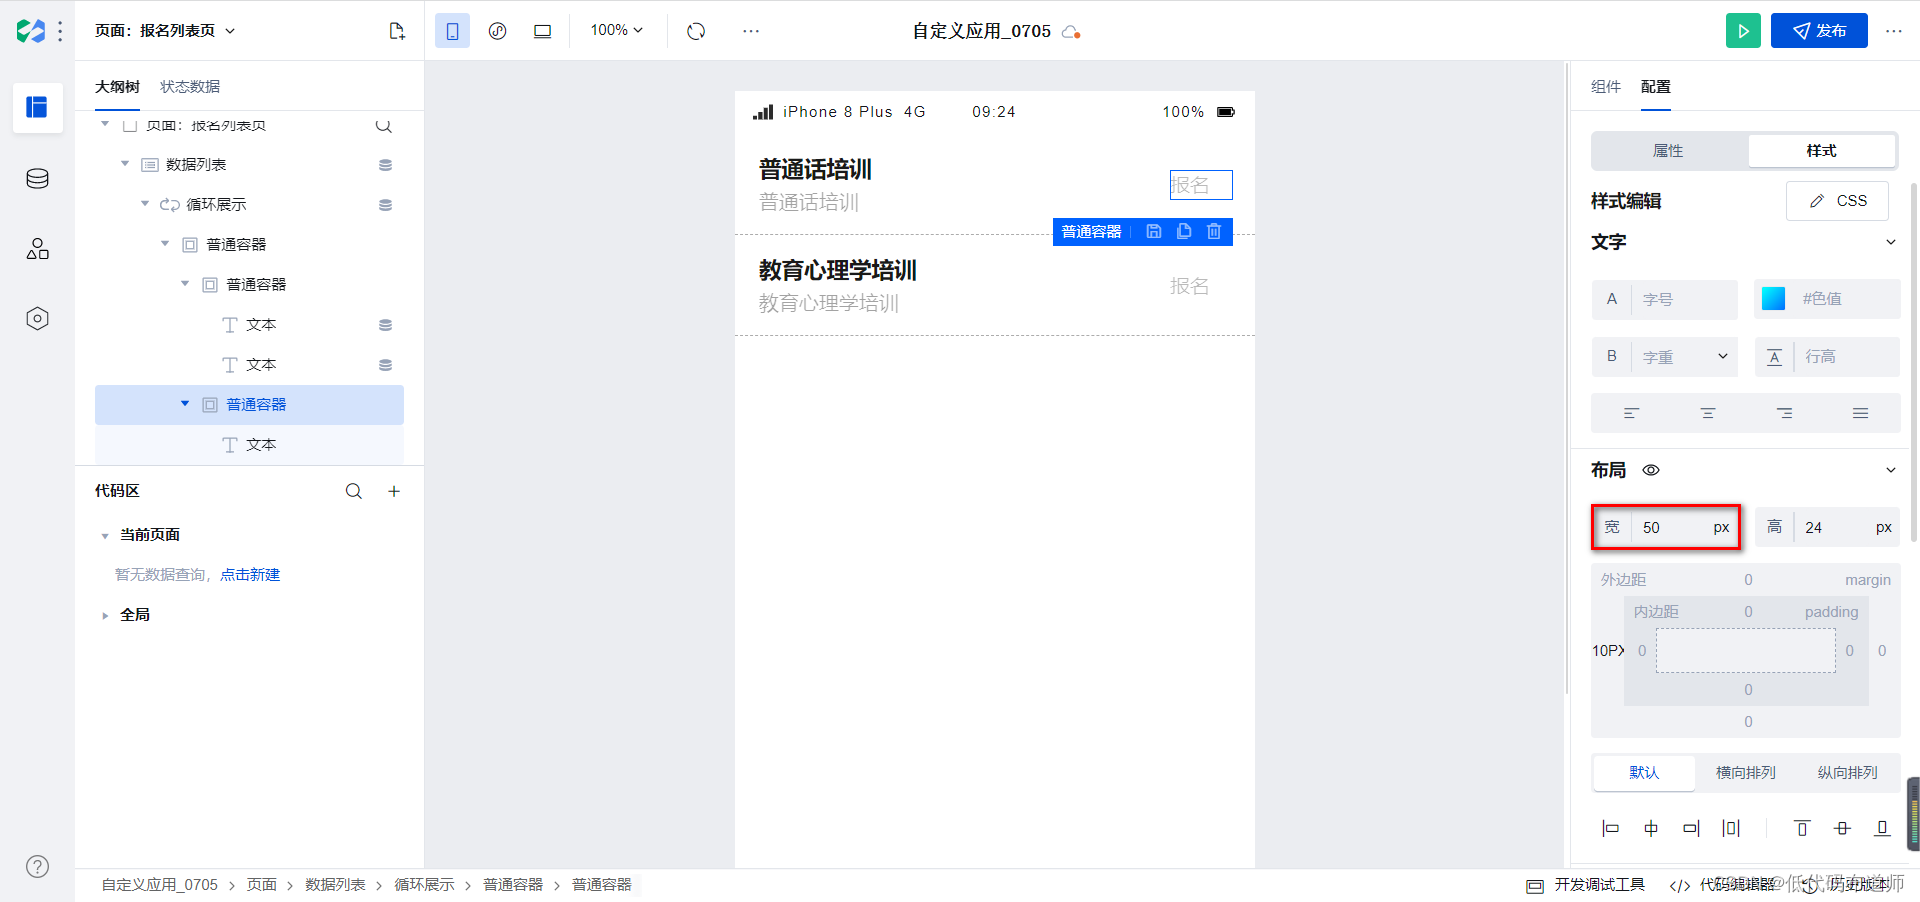
Task: Collapse the 数据列表 tree node
Action: 125,164
